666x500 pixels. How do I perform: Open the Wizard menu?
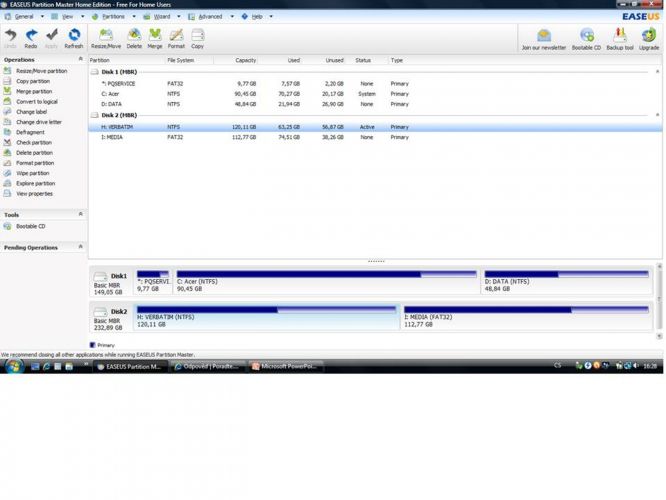pos(162,17)
